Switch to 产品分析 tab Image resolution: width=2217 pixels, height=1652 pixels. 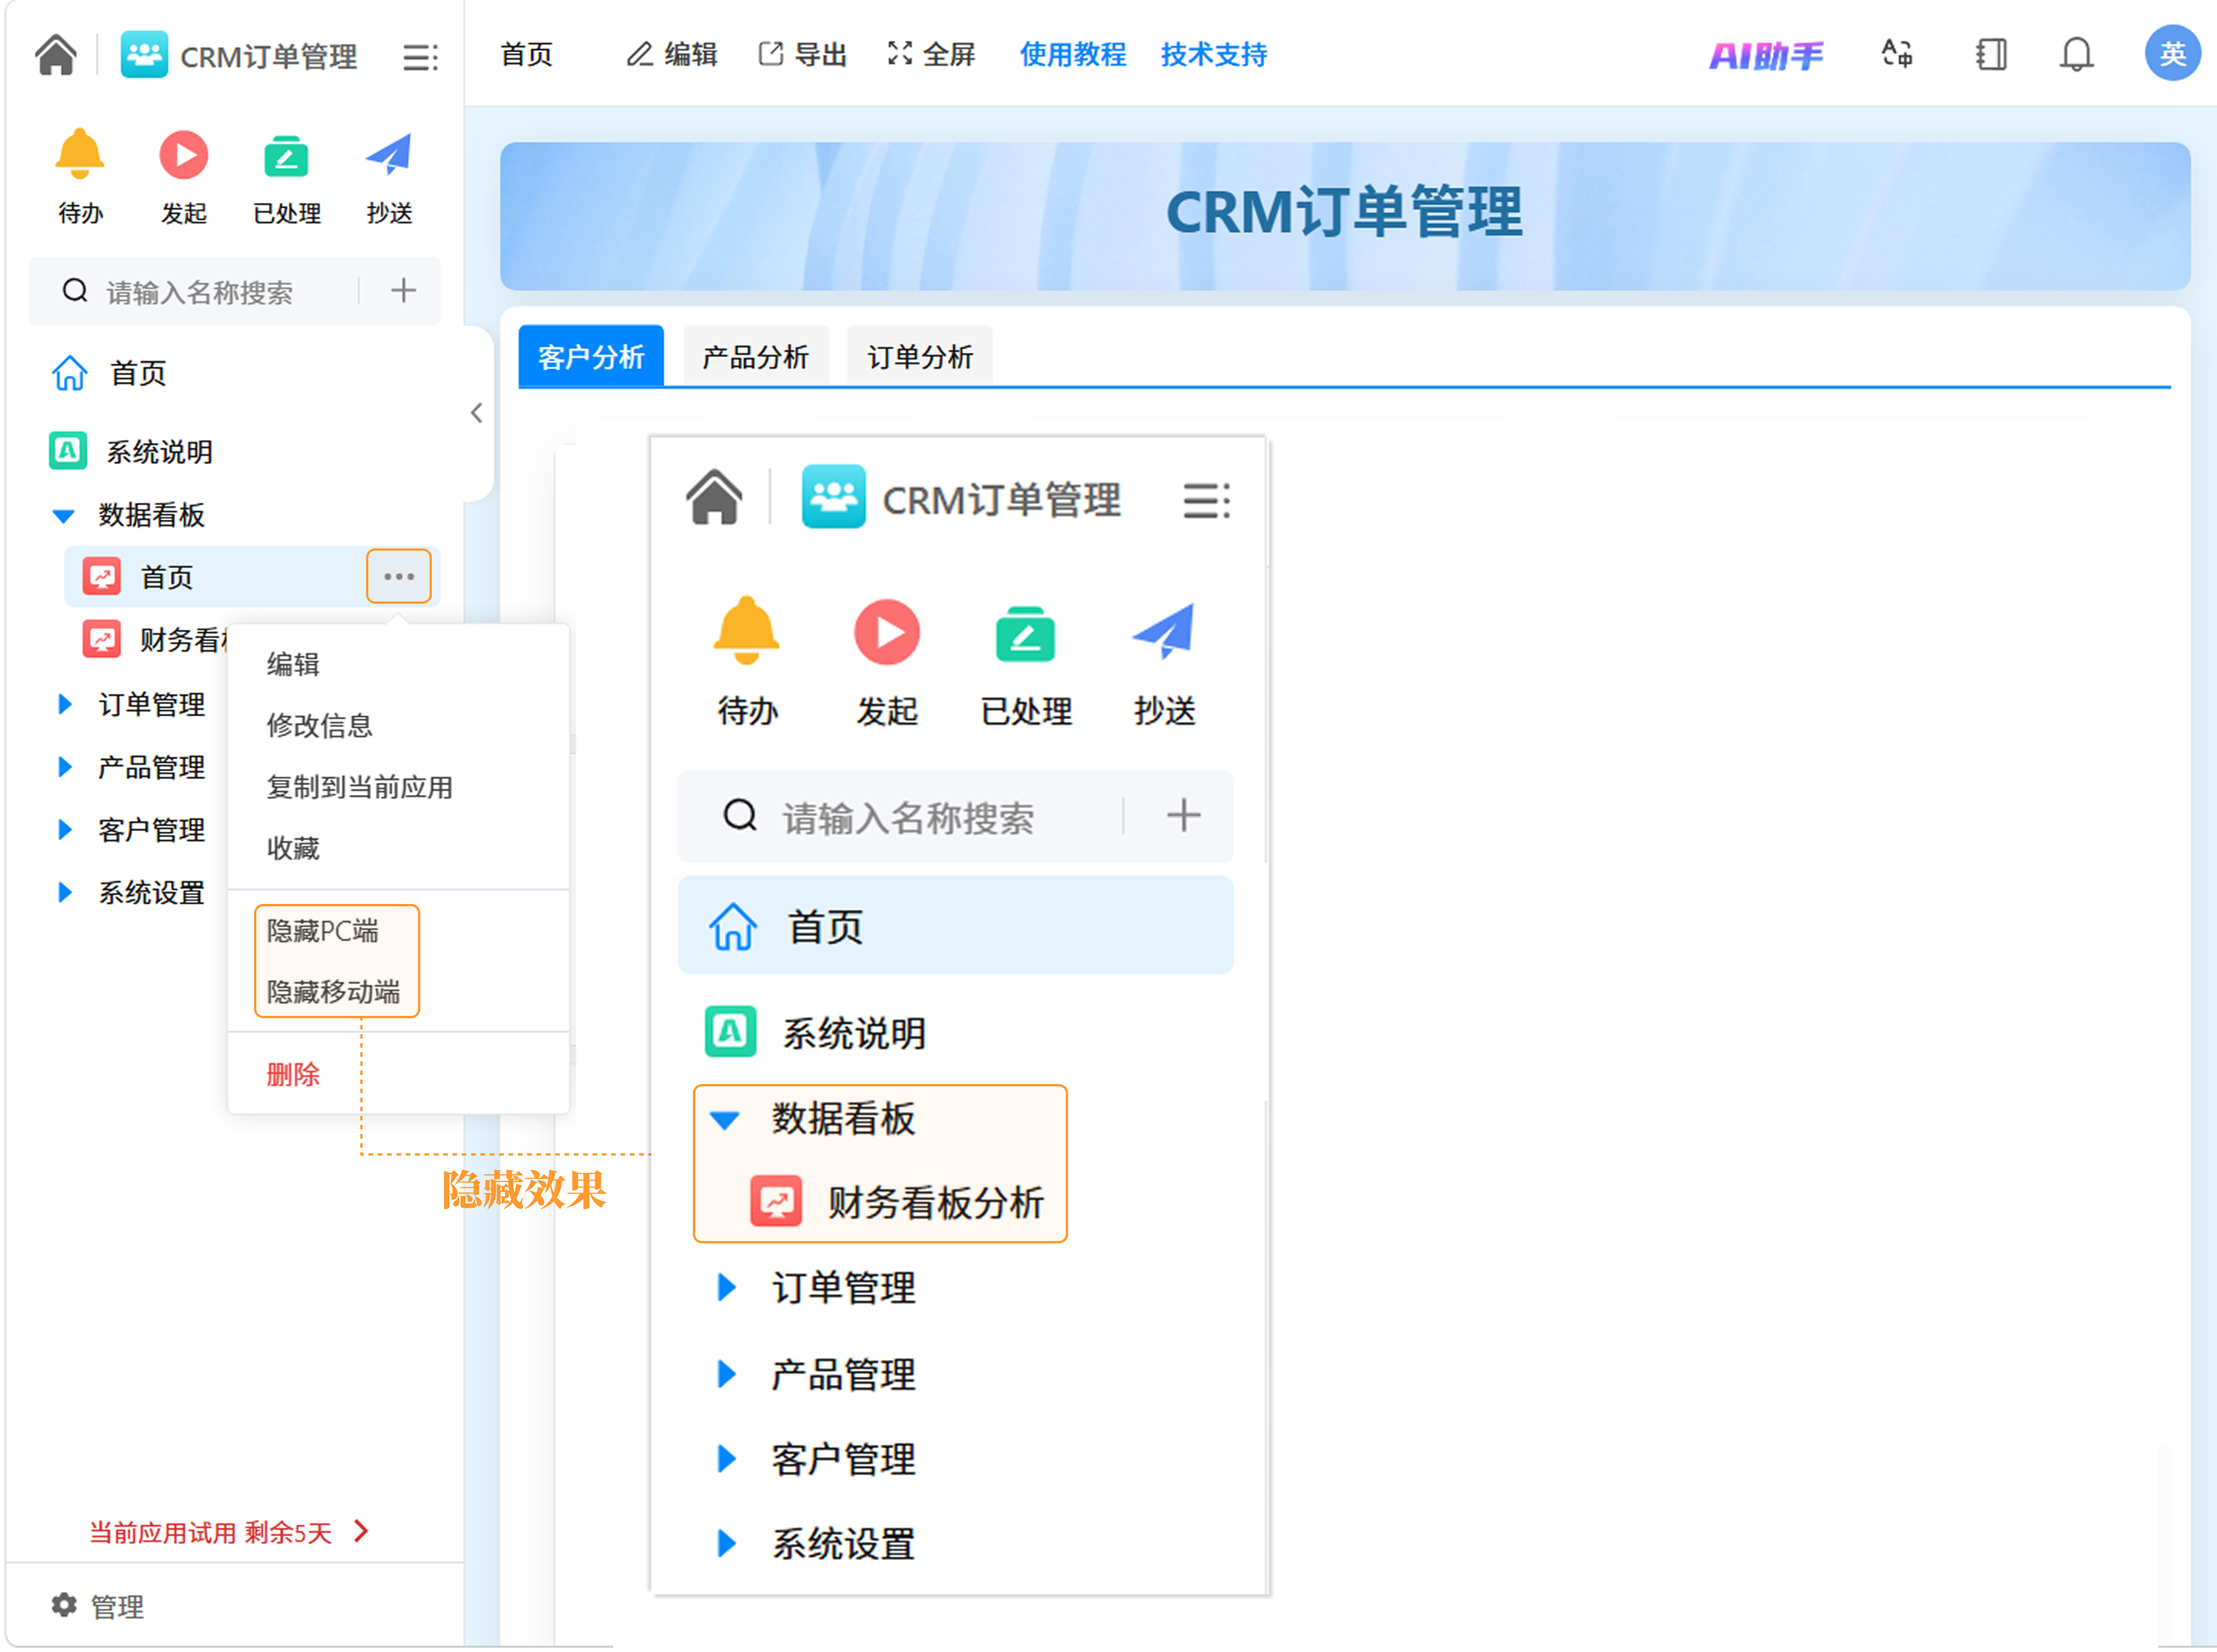[755, 356]
